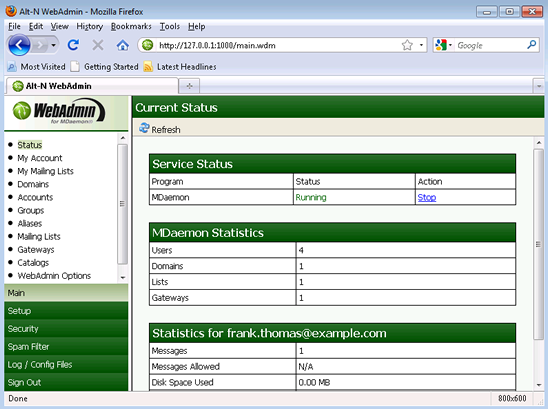The height and width of the screenshot is (409, 548).
Task: Click the Users count value 4
Action: pos(301,250)
